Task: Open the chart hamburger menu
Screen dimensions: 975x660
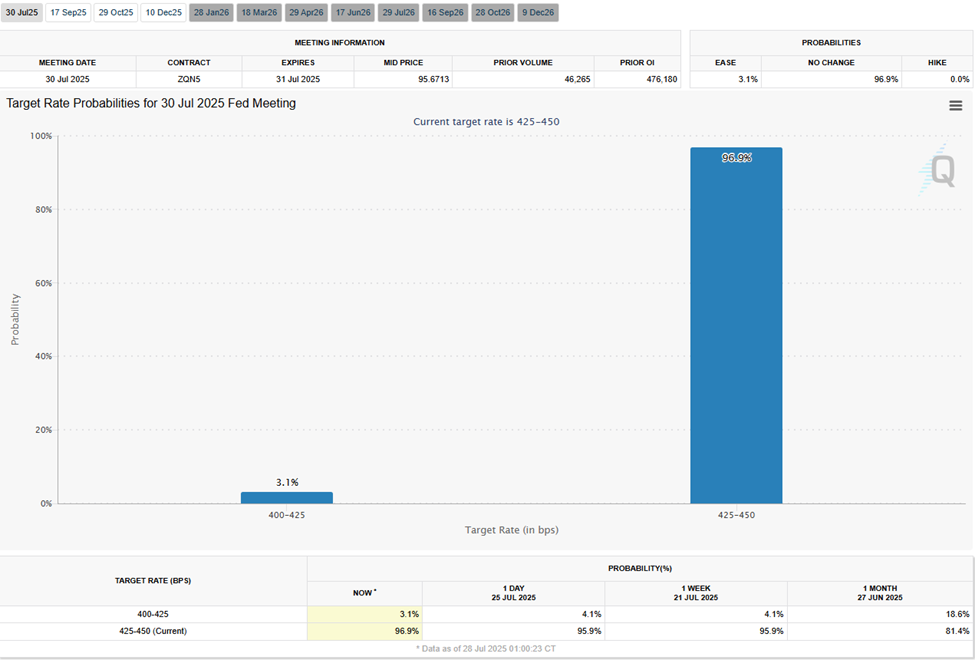Action: point(955,103)
